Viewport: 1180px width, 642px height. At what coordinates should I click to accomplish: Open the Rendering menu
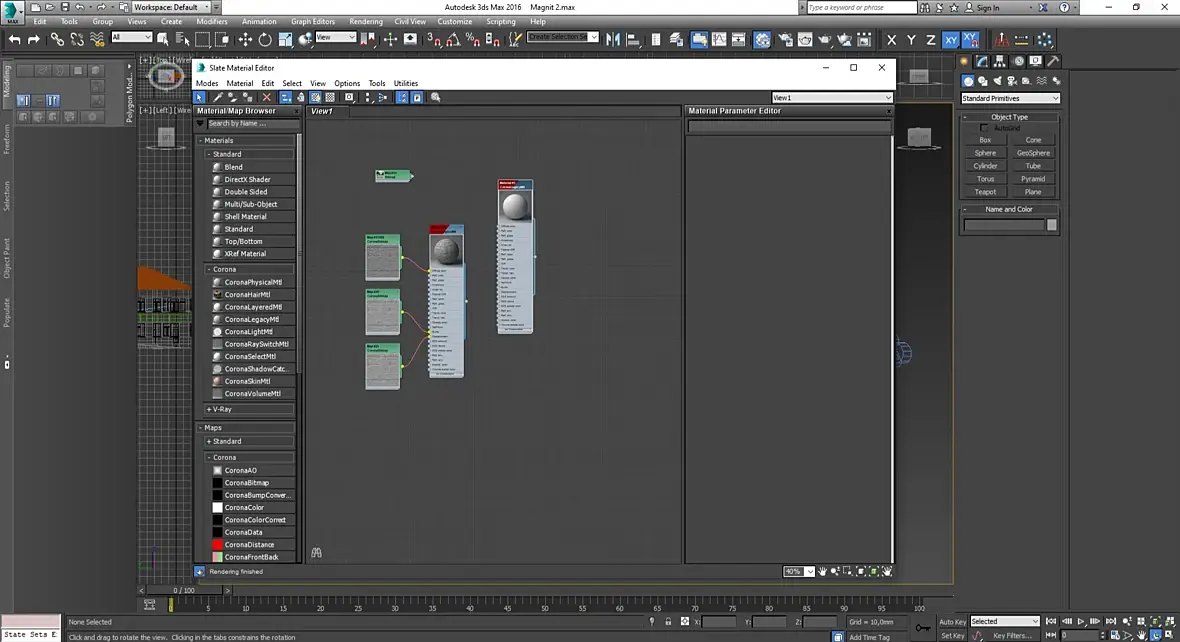pyautogui.click(x=365, y=21)
